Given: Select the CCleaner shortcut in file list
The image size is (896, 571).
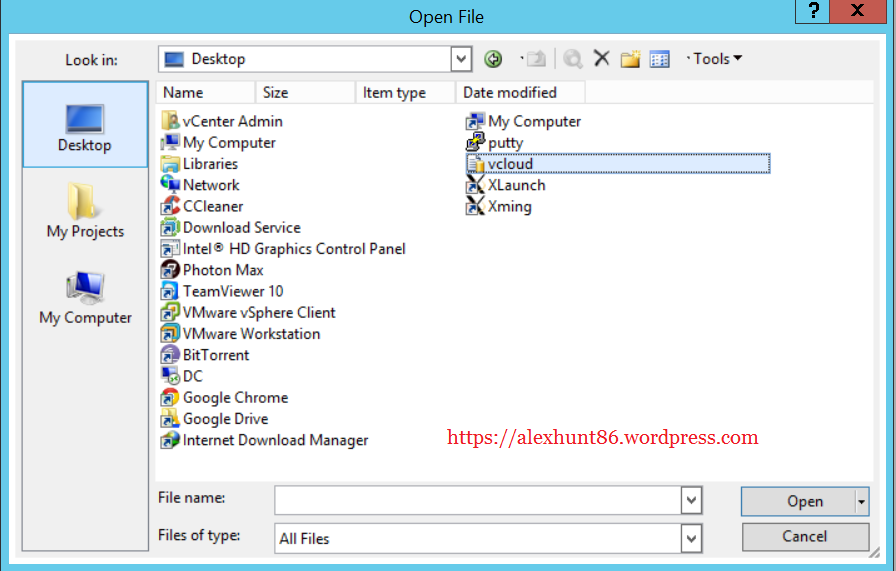Looking at the screenshot, I should (x=212, y=207).
